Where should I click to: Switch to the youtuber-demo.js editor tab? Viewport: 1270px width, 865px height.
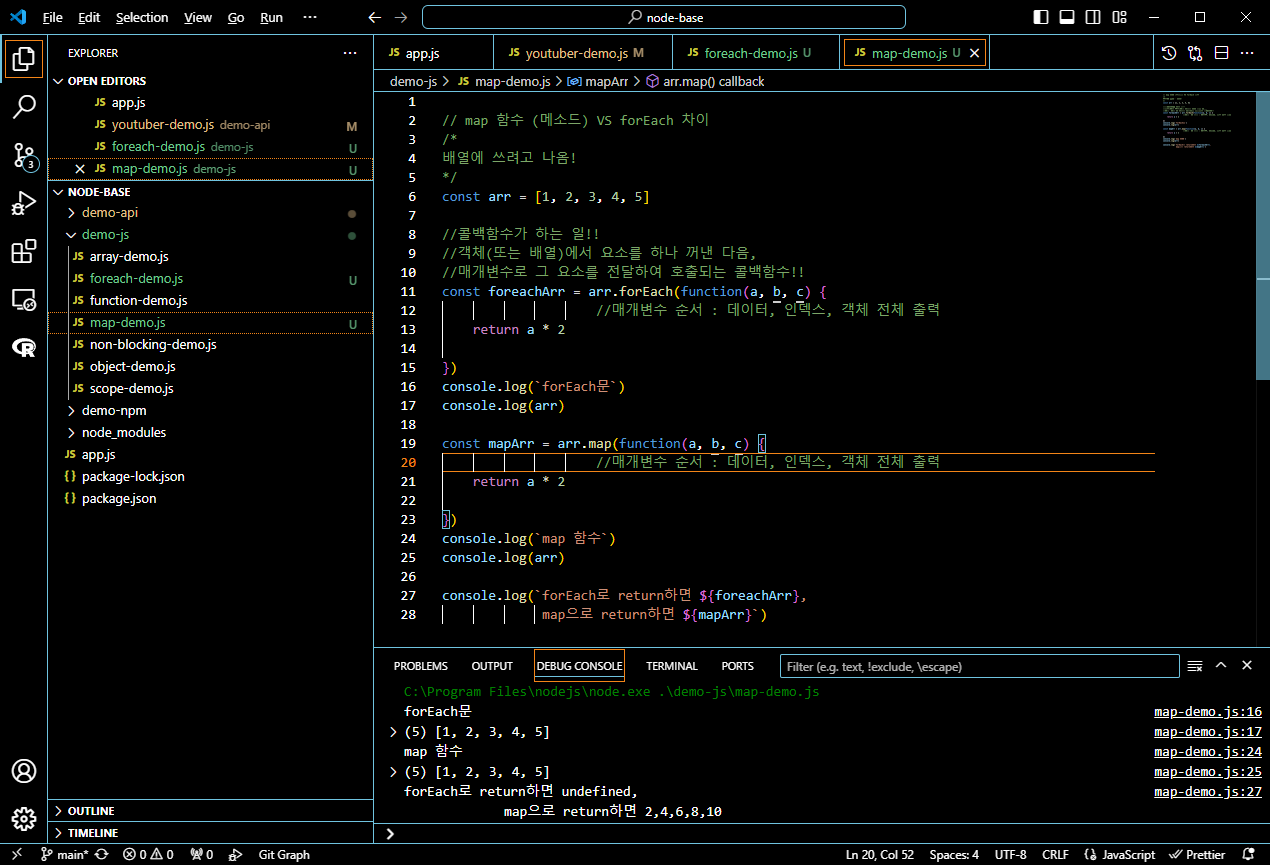click(x=583, y=53)
